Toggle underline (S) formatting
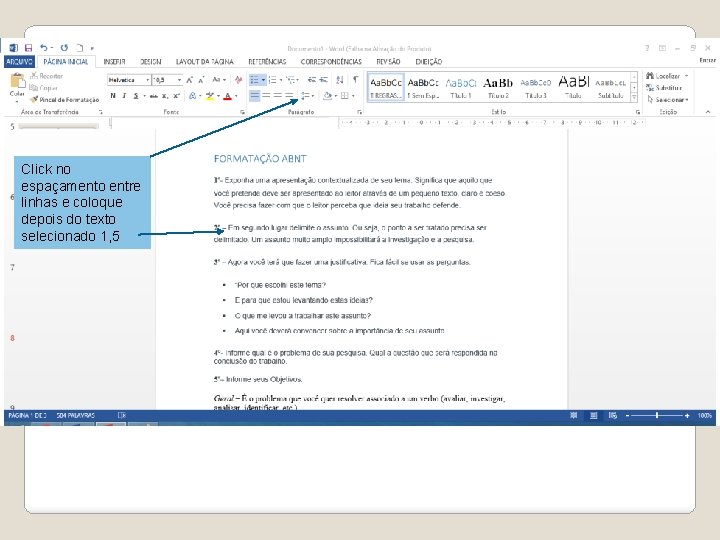The height and width of the screenshot is (540, 720). [x=136, y=96]
